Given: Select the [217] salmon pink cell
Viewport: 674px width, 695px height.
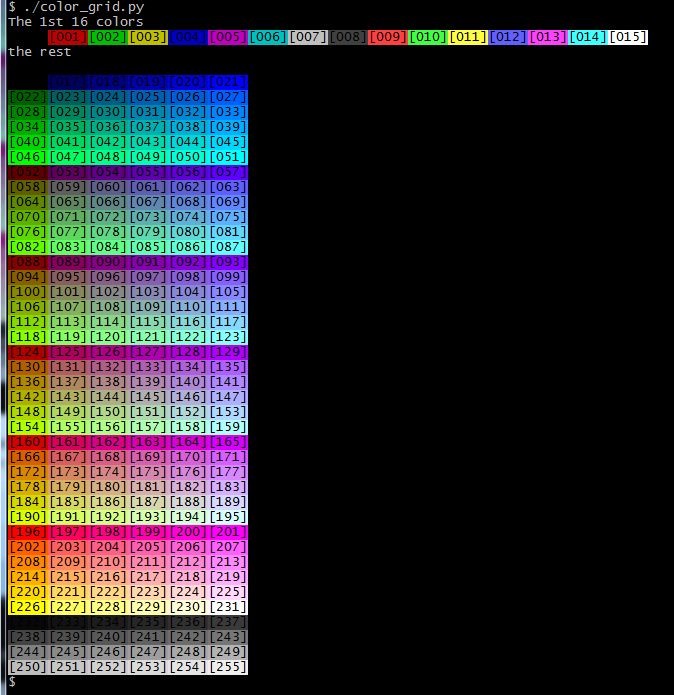Looking at the screenshot, I should pyautogui.click(x=148, y=577).
